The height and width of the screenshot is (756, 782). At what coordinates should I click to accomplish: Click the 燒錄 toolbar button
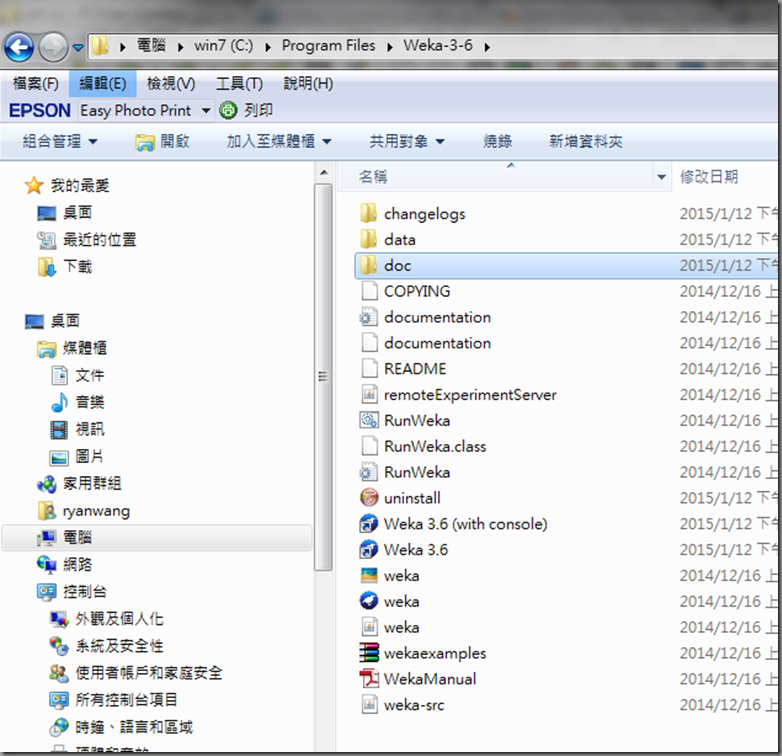click(x=497, y=141)
